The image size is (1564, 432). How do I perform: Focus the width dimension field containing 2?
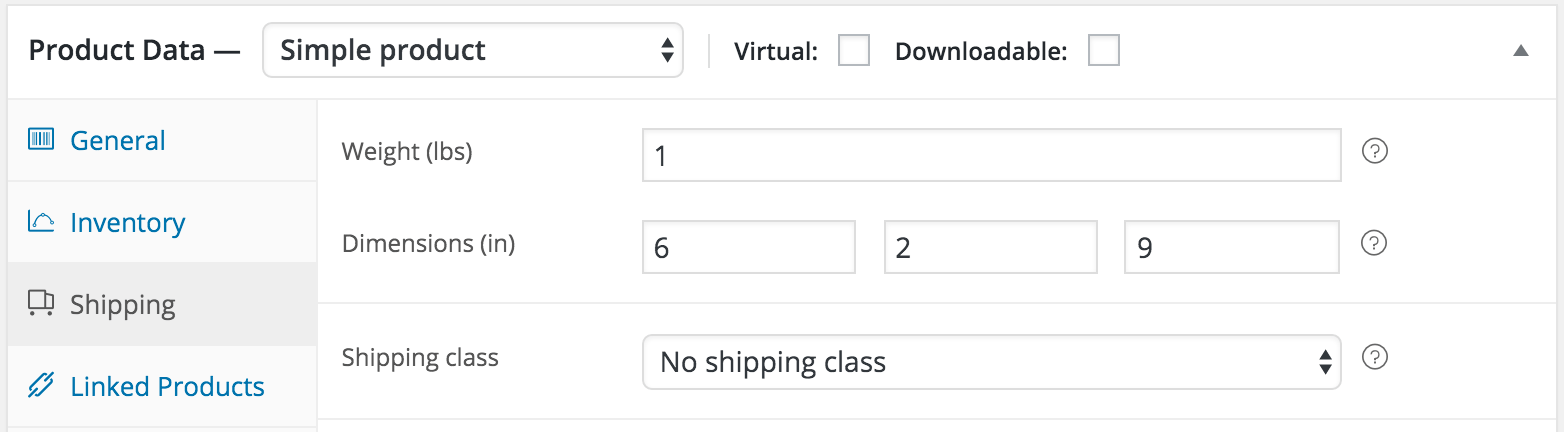tap(990, 247)
